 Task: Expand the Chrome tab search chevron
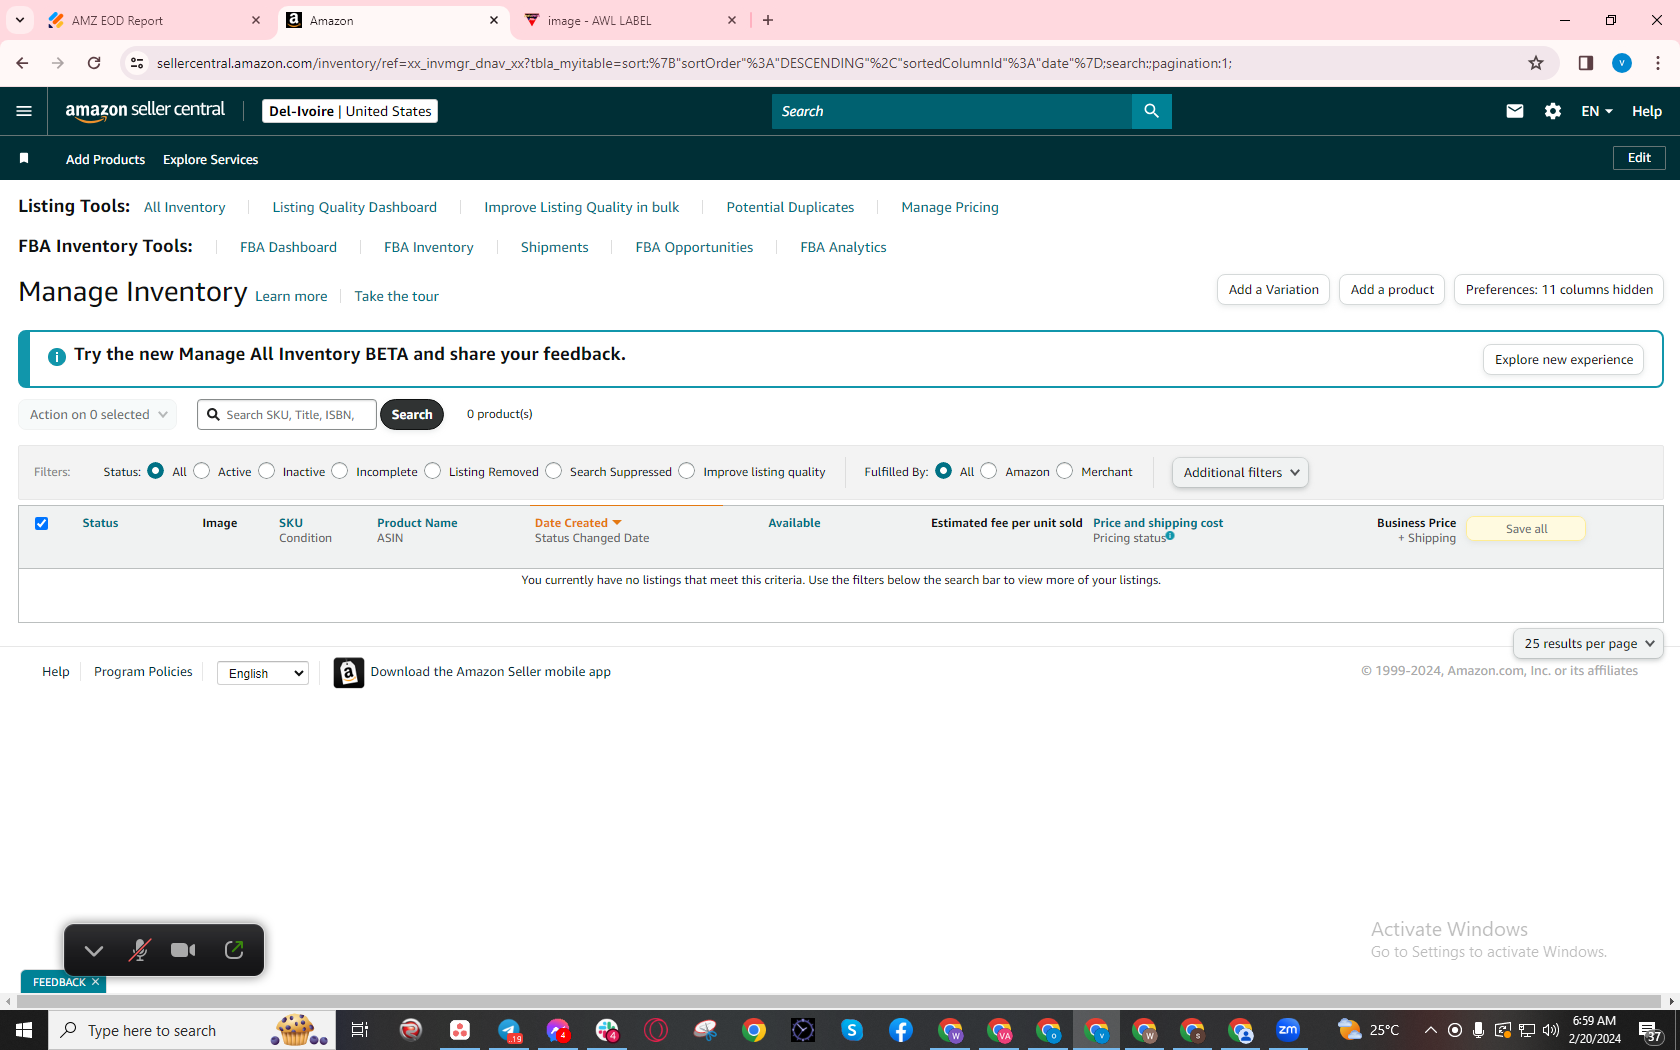pyautogui.click(x=20, y=20)
